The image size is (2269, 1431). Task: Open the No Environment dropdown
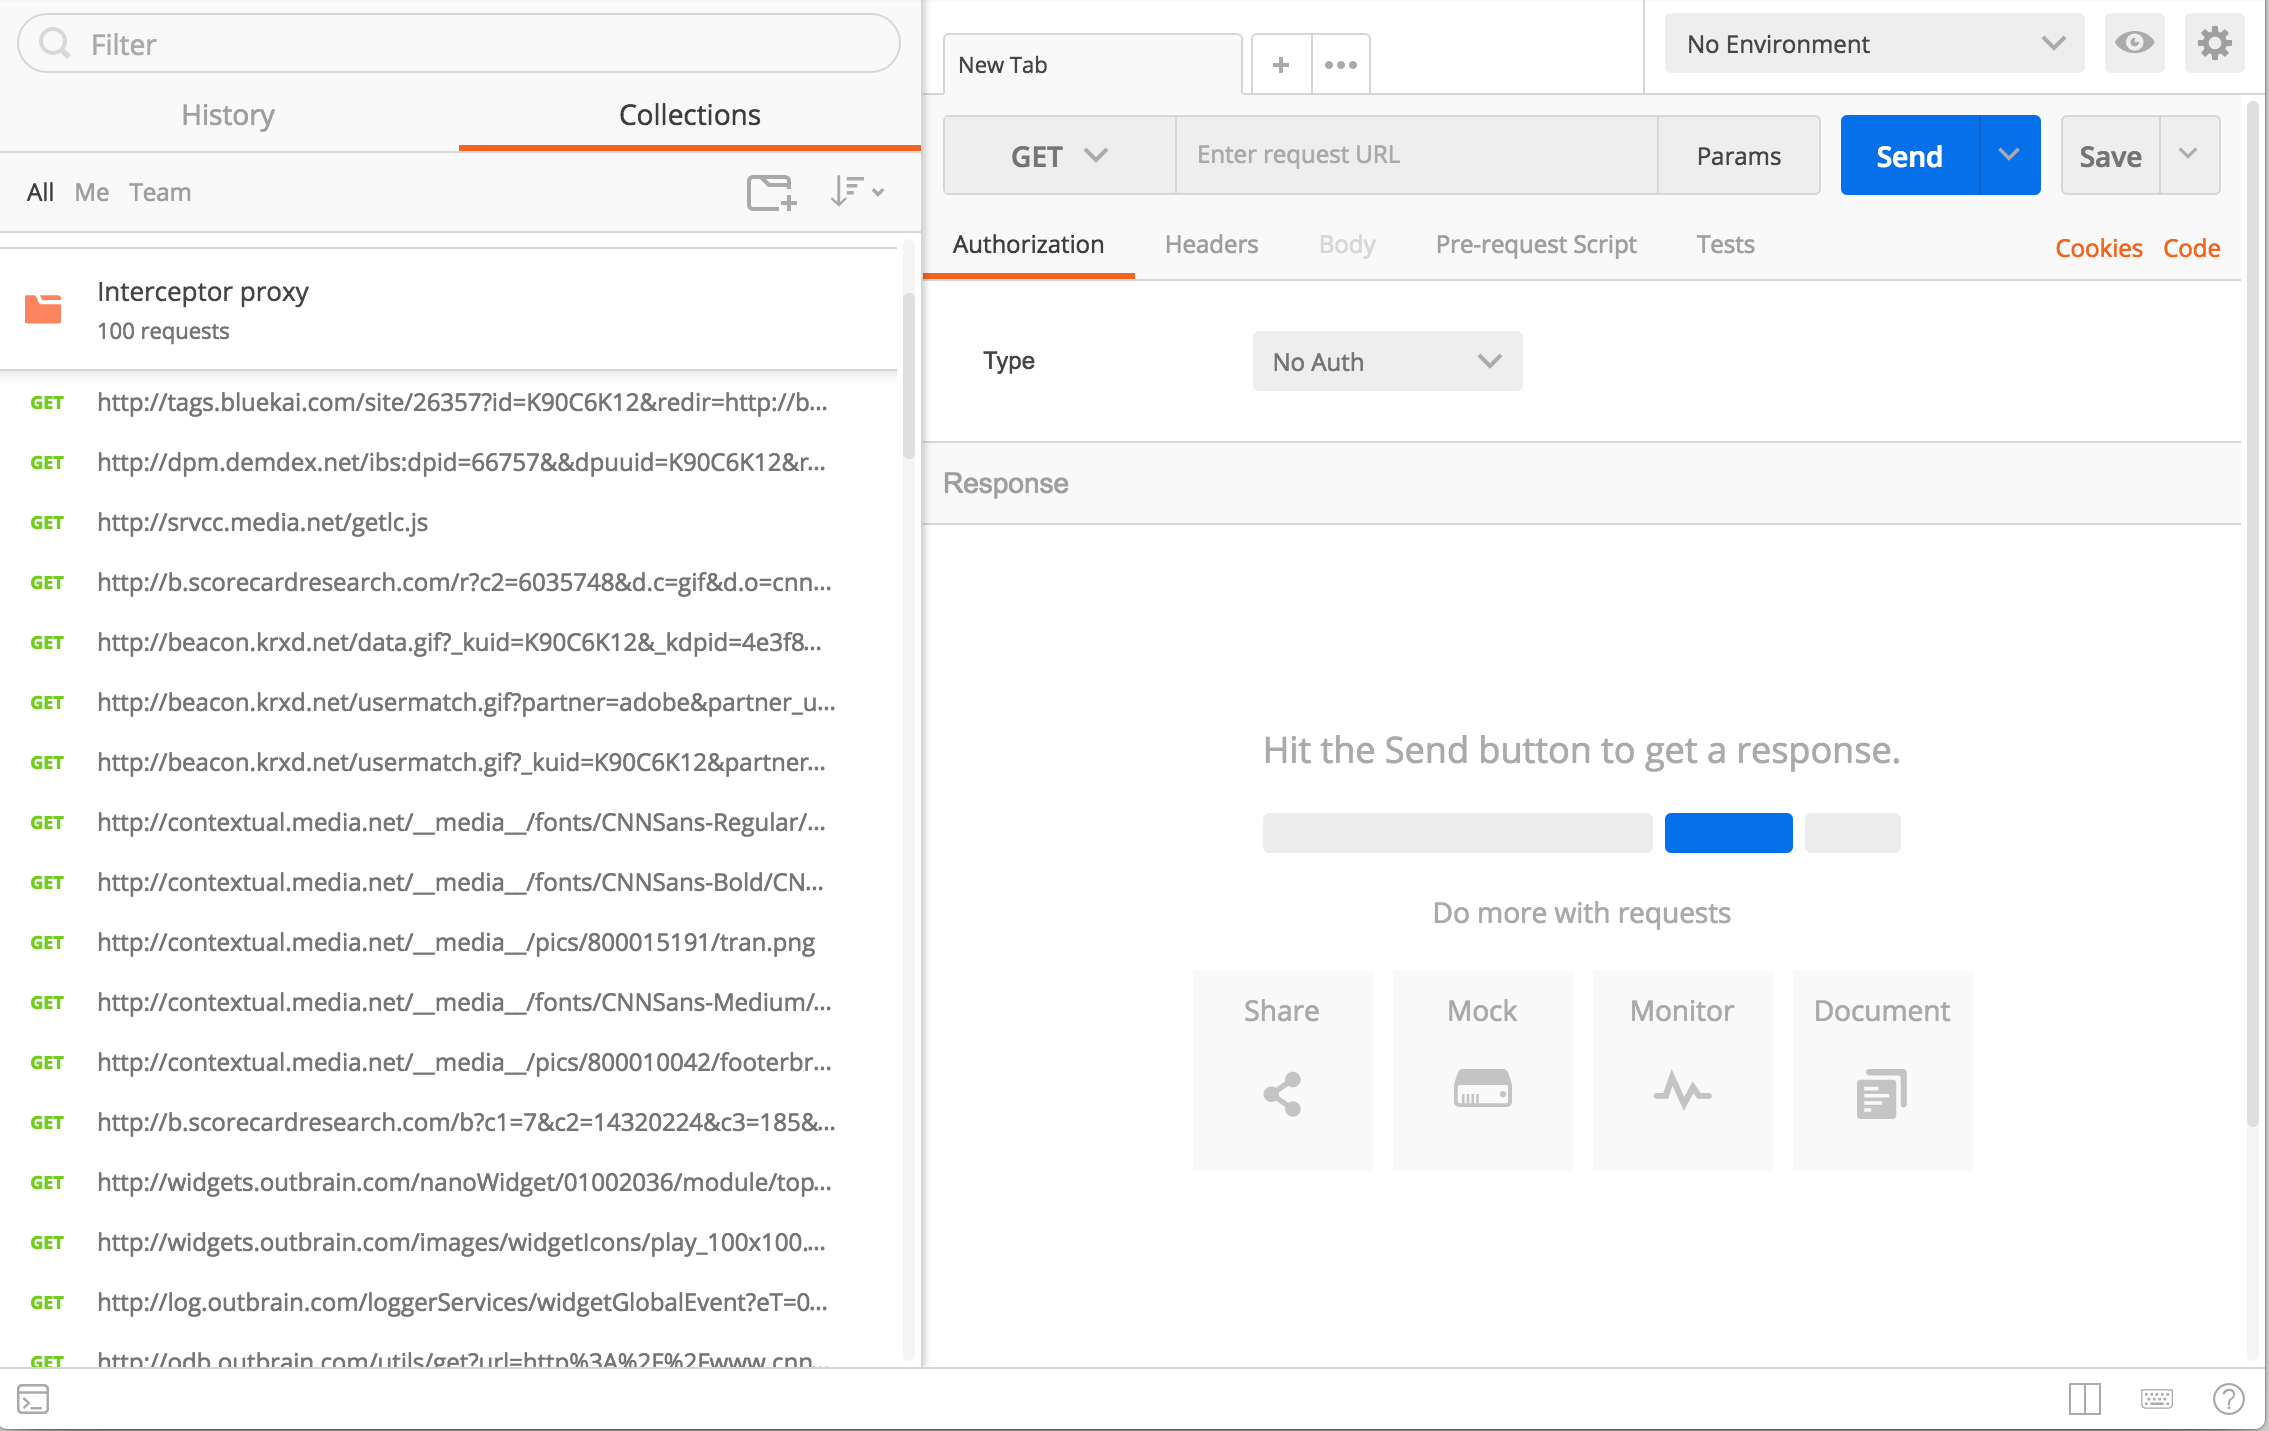click(x=1873, y=44)
